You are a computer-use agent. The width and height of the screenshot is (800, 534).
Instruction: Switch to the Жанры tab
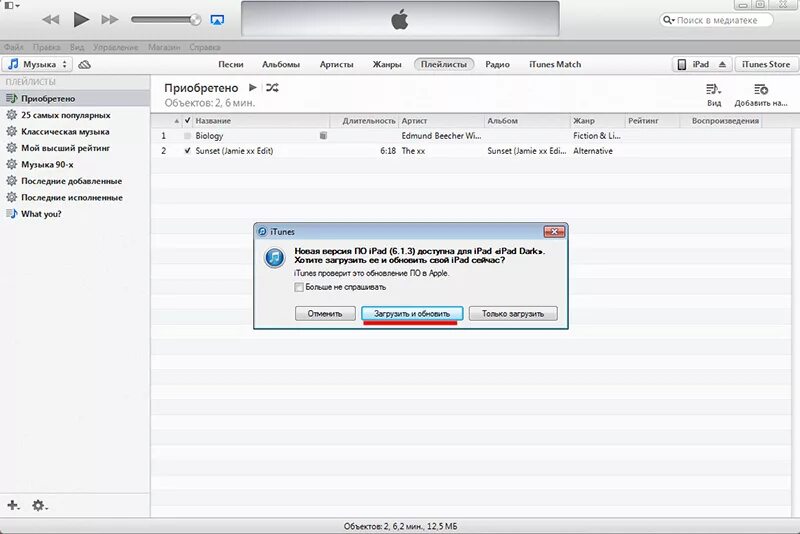tap(387, 64)
